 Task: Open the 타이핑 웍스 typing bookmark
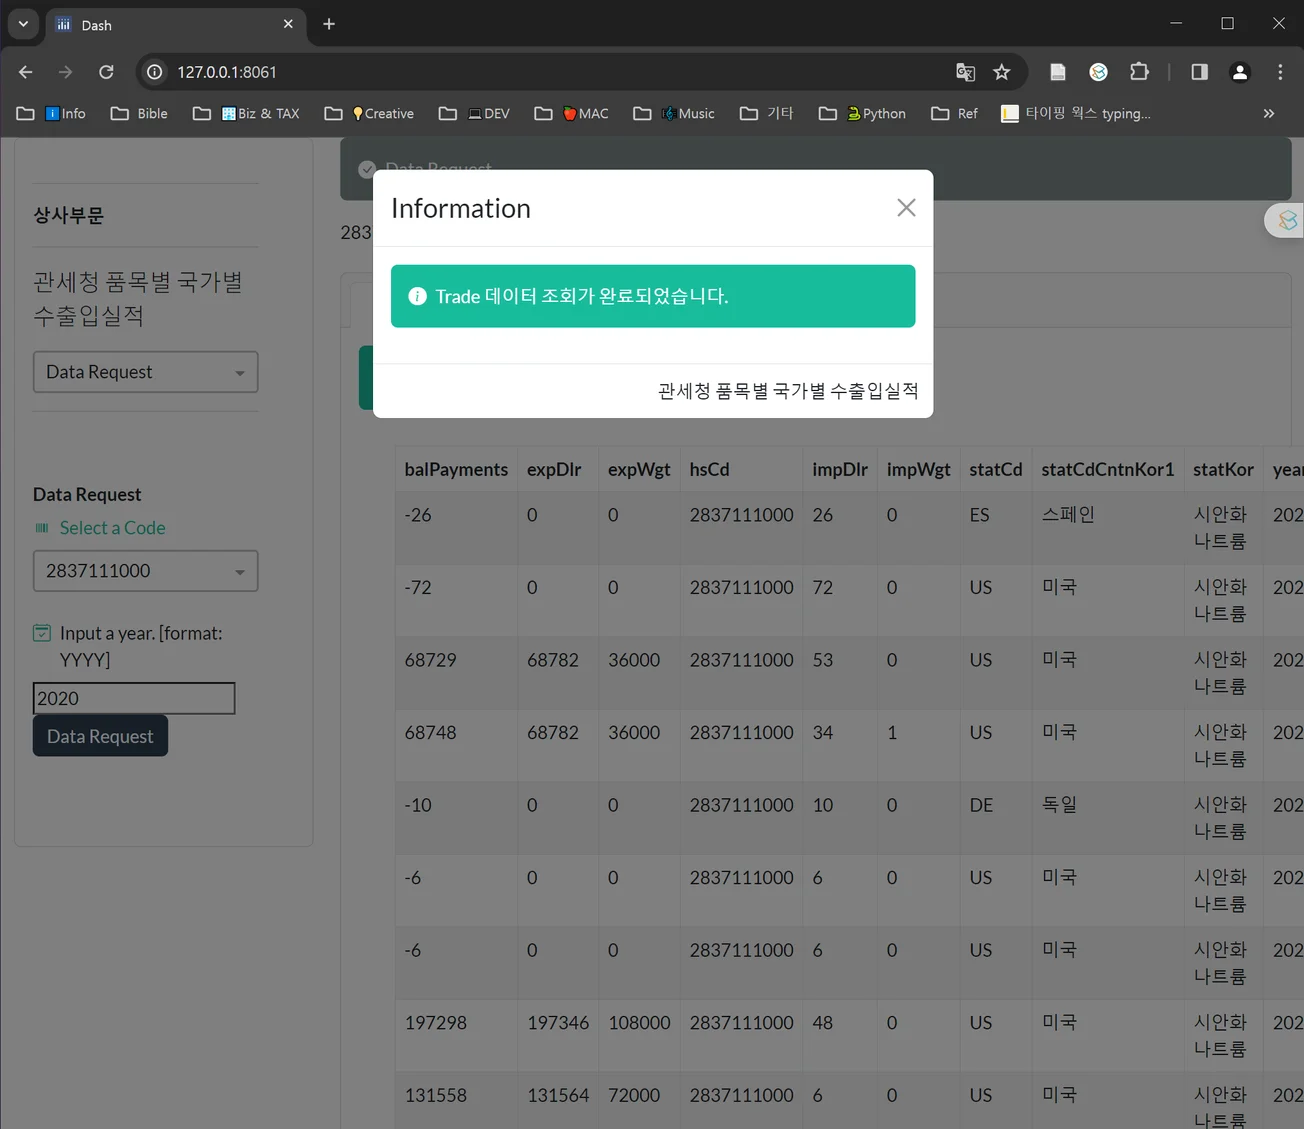point(1076,113)
